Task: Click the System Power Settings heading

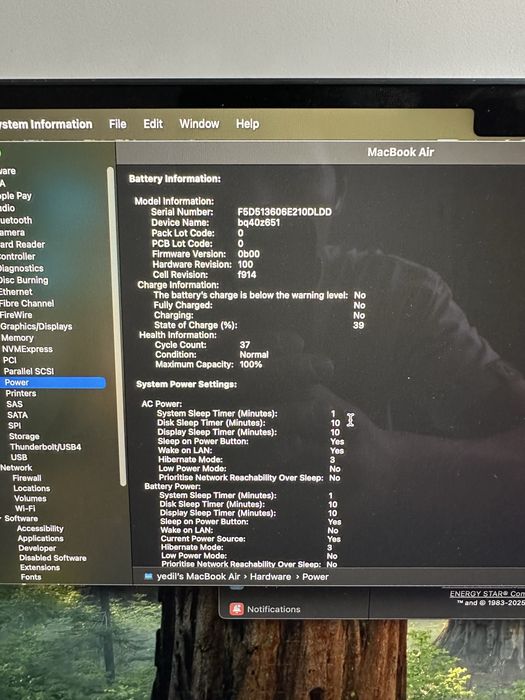Action: pos(186,384)
